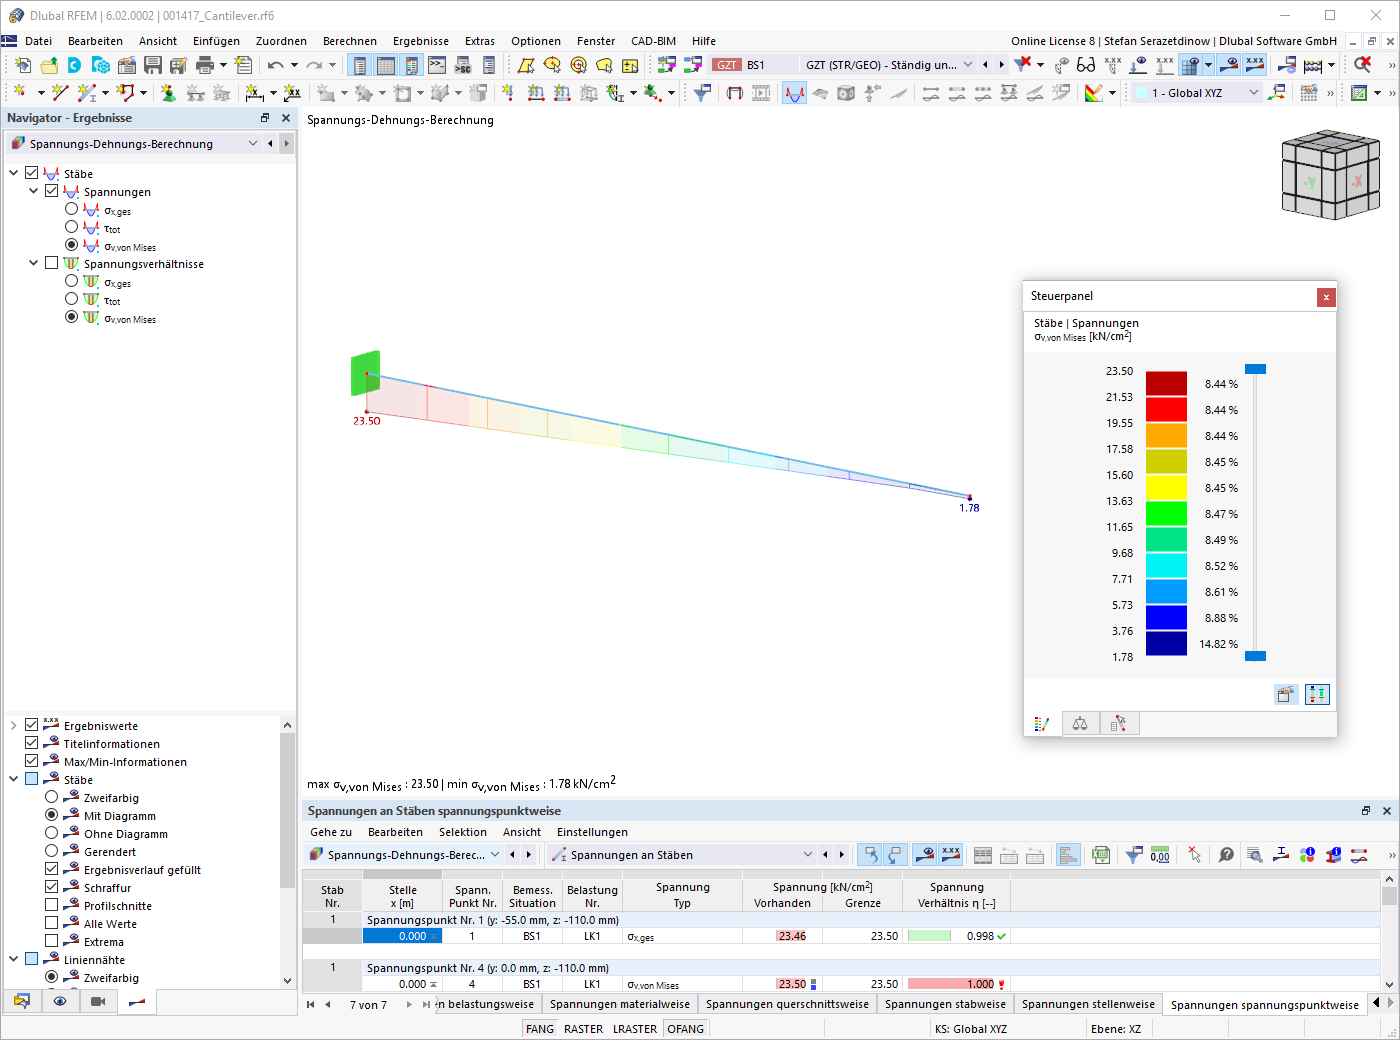Click the FANG snap status button
Viewport: 1400px width, 1040px height.
(540, 1029)
